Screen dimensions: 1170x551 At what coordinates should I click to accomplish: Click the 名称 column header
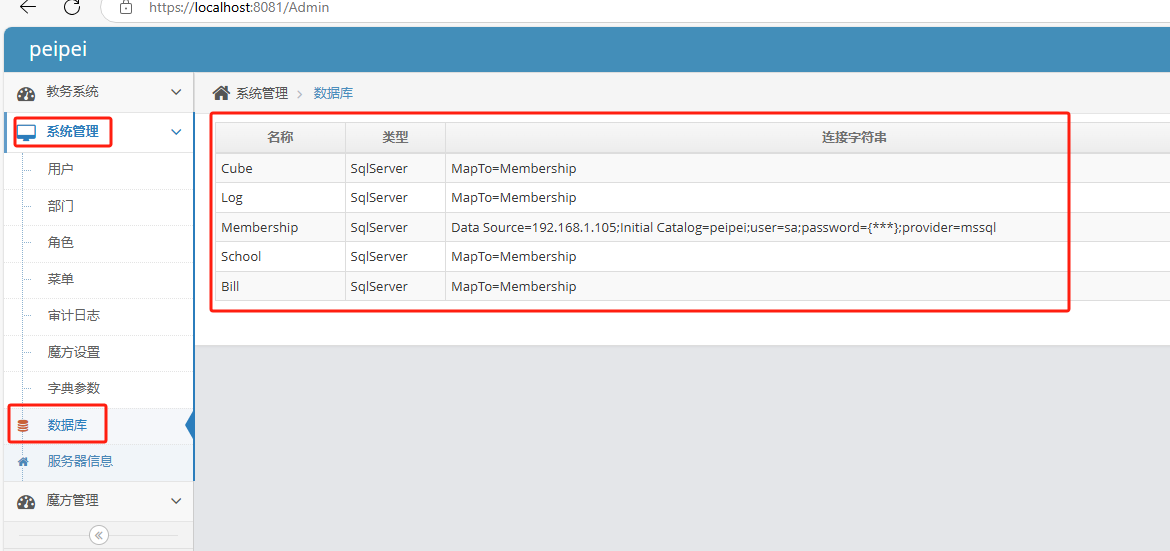[x=280, y=138]
